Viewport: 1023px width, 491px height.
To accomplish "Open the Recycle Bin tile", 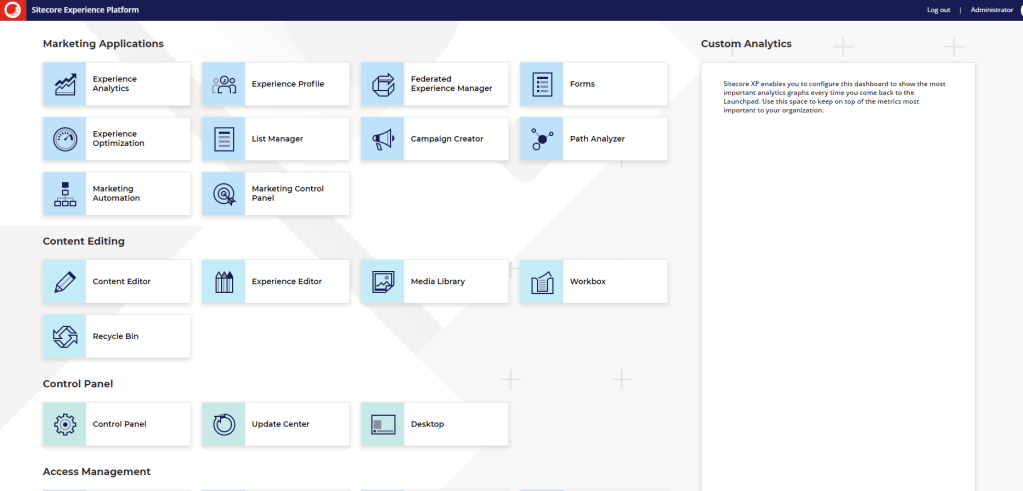I will pyautogui.click(x=116, y=337).
